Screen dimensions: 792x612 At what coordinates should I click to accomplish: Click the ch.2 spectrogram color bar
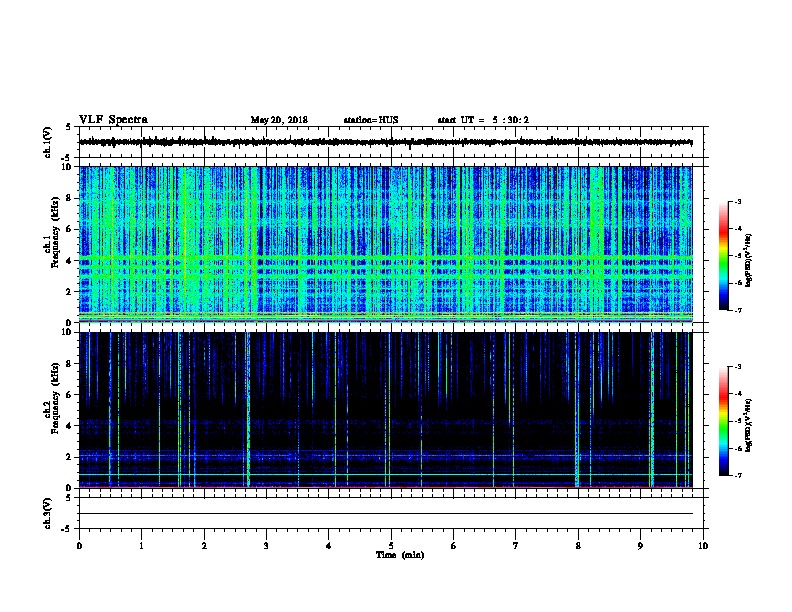[723, 421]
